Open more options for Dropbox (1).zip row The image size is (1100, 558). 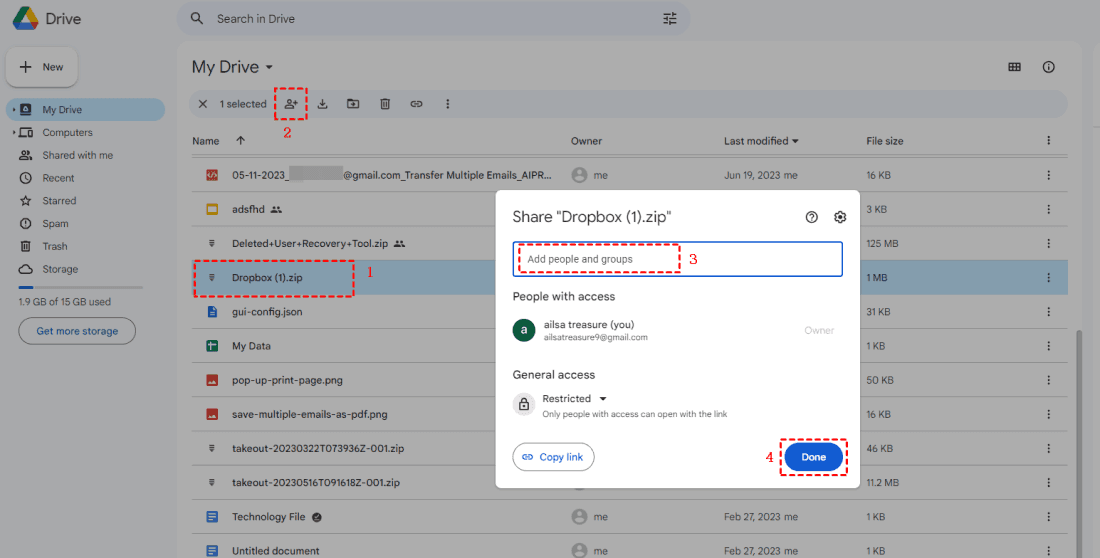pyautogui.click(x=1049, y=277)
